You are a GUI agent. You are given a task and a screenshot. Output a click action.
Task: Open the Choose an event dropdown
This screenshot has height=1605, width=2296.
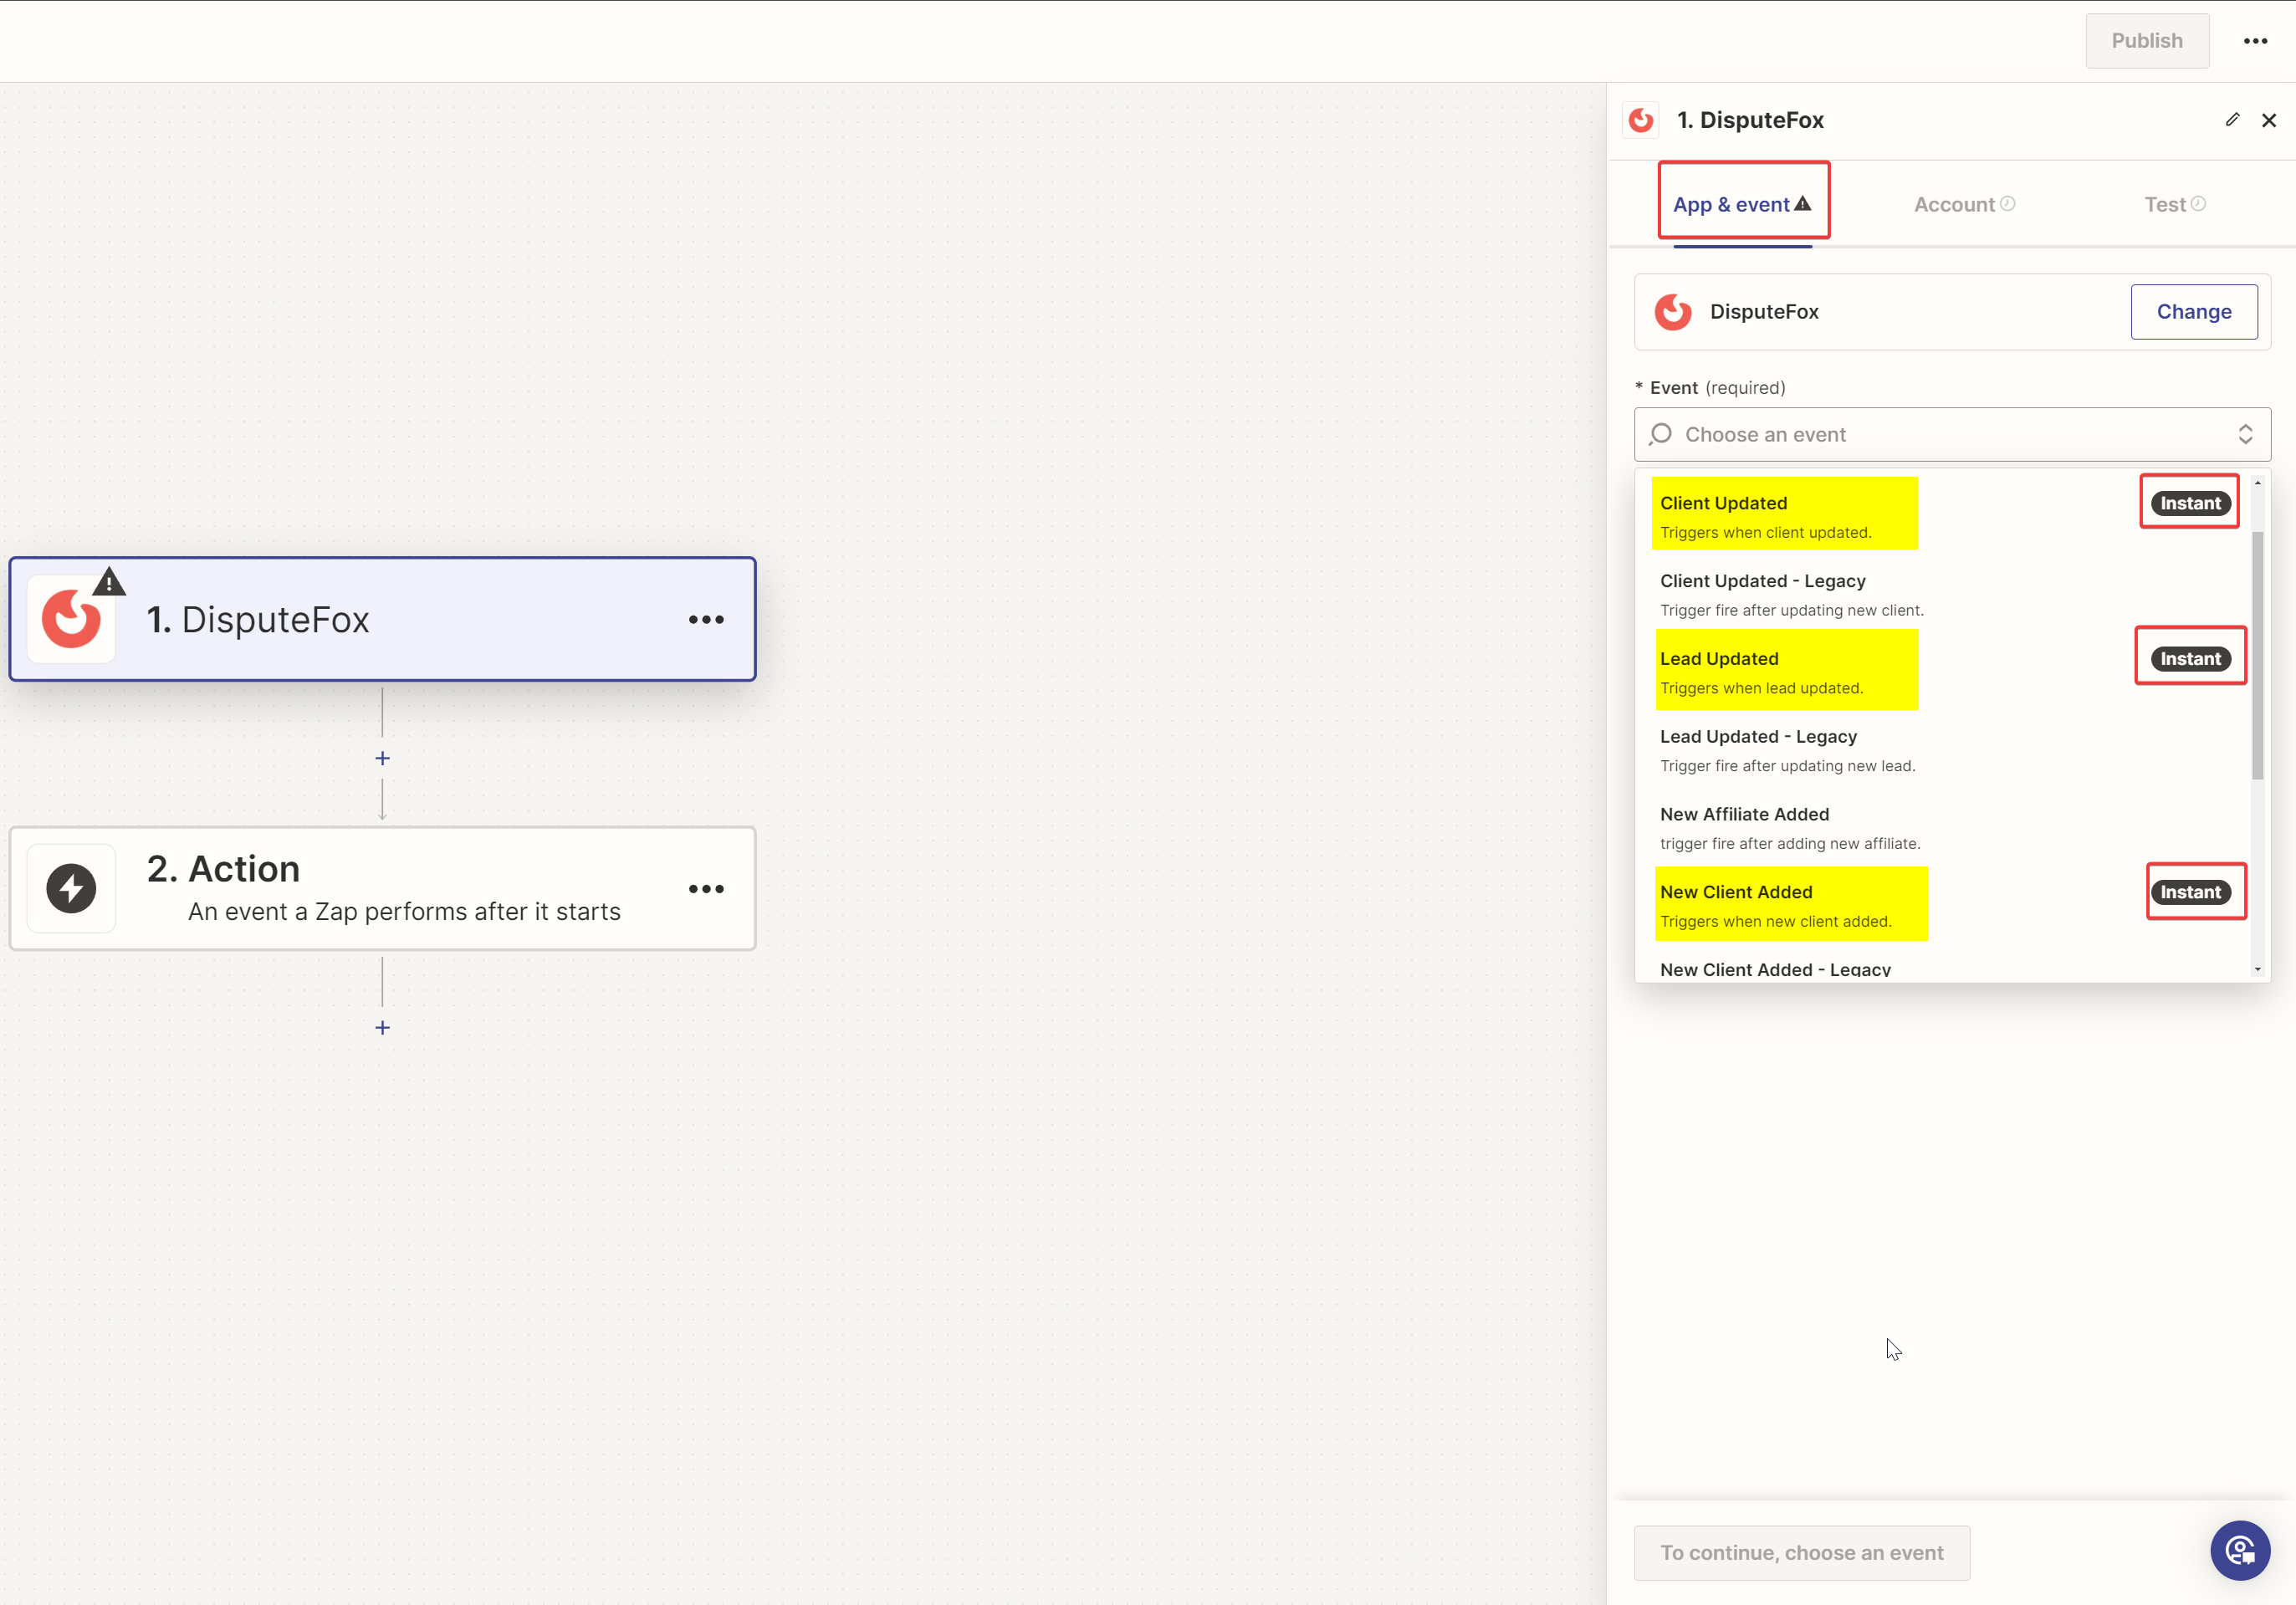pyautogui.click(x=1950, y=434)
